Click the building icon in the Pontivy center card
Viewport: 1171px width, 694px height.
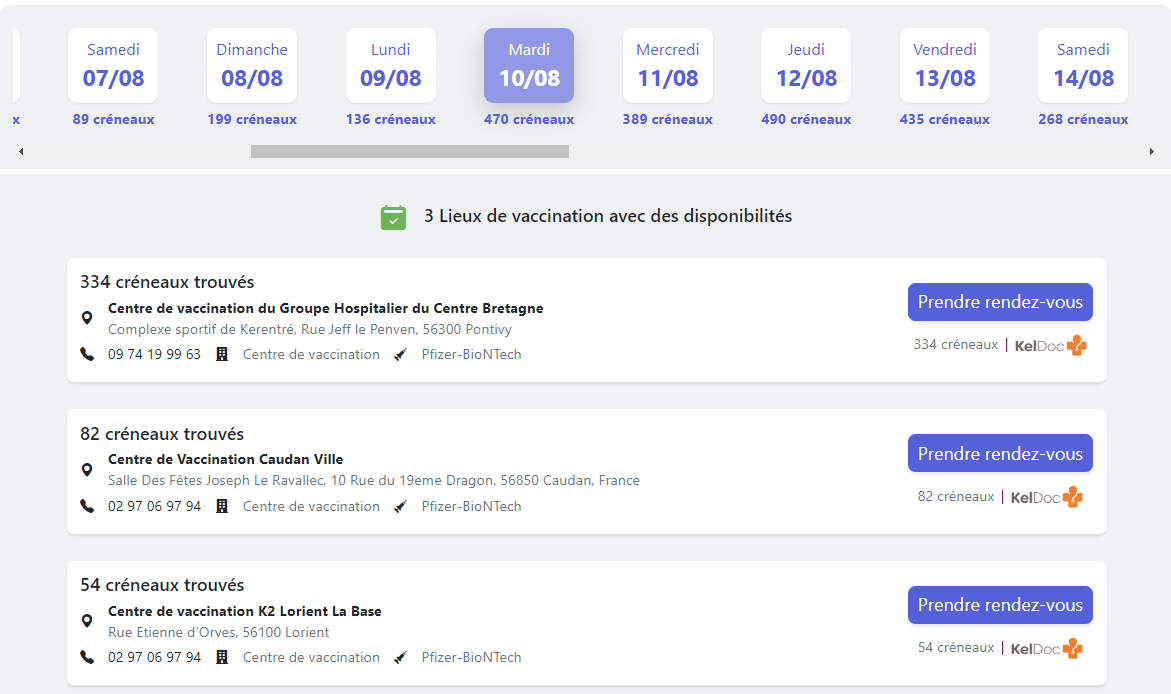pyautogui.click(x=222, y=354)
